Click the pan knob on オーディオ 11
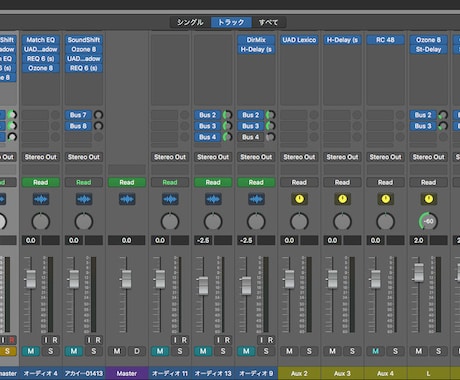Screen dimensions: 460x380 tap(170, 222)
